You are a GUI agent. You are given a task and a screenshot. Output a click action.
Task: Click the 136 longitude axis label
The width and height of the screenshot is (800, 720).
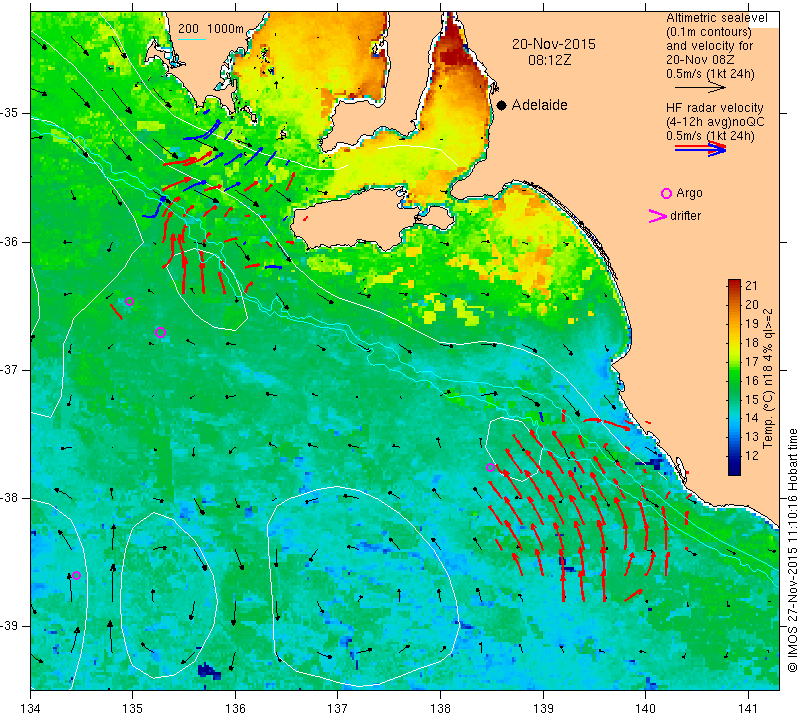(x=235, y=708)
